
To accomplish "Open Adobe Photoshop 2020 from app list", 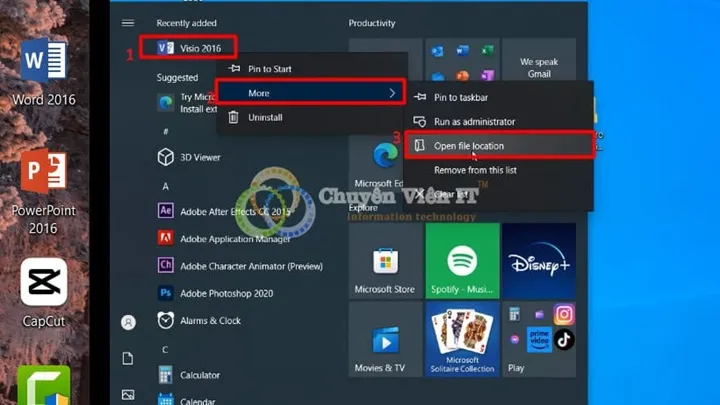I will 225,293.
